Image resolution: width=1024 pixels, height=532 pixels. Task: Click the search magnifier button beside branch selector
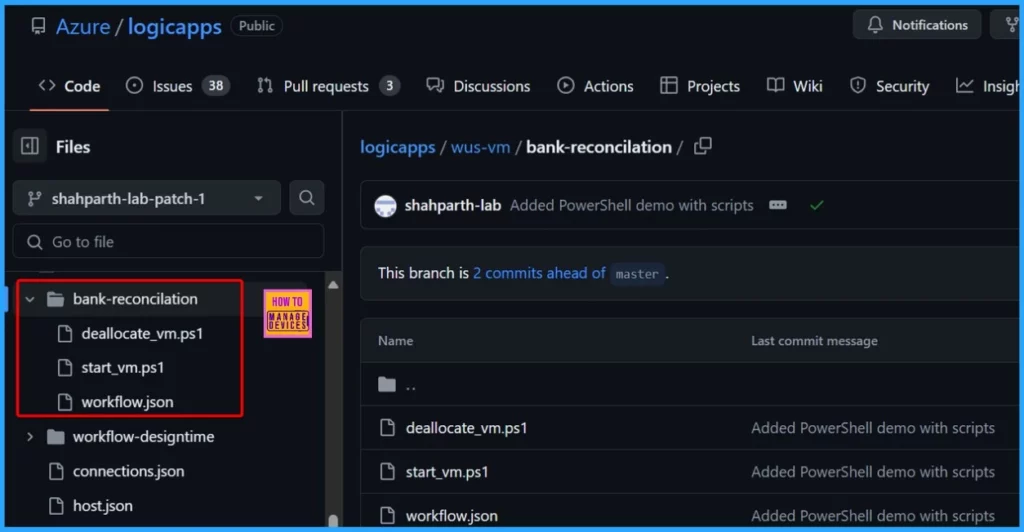(306, 198)
